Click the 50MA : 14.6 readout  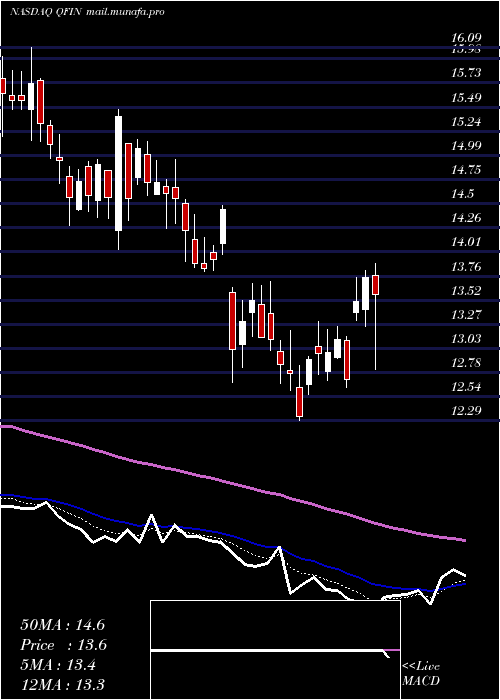[62, 625]
